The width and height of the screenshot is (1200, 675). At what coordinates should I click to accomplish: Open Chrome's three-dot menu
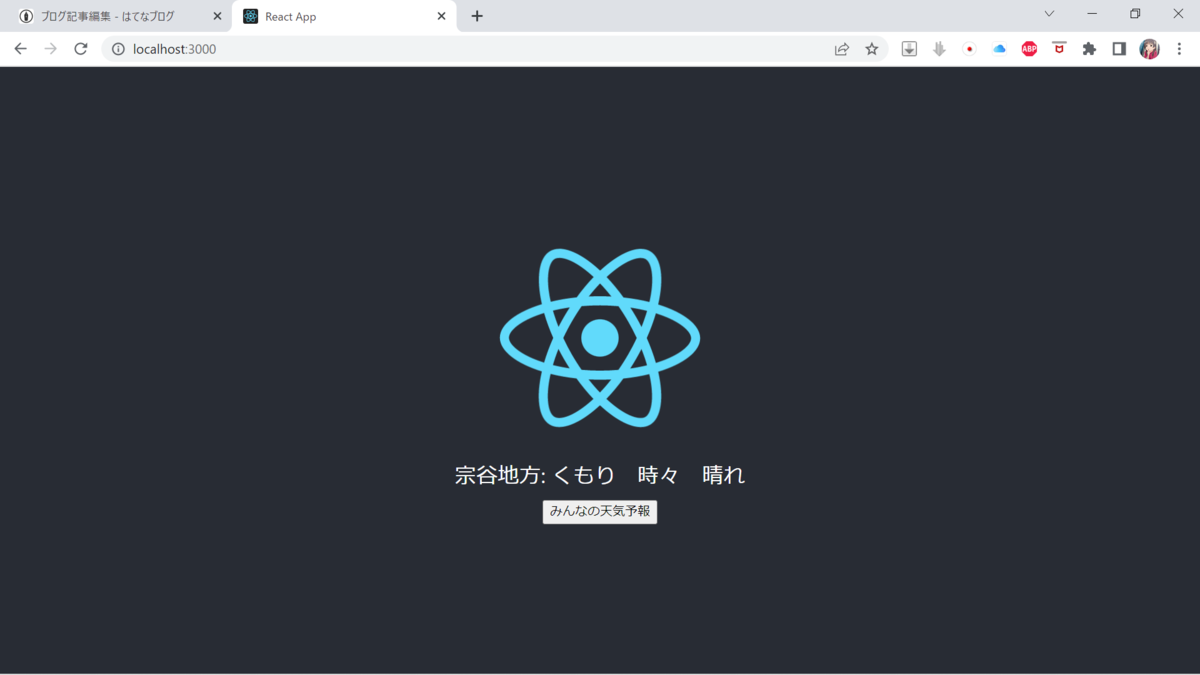click(x=1180, y=49)
